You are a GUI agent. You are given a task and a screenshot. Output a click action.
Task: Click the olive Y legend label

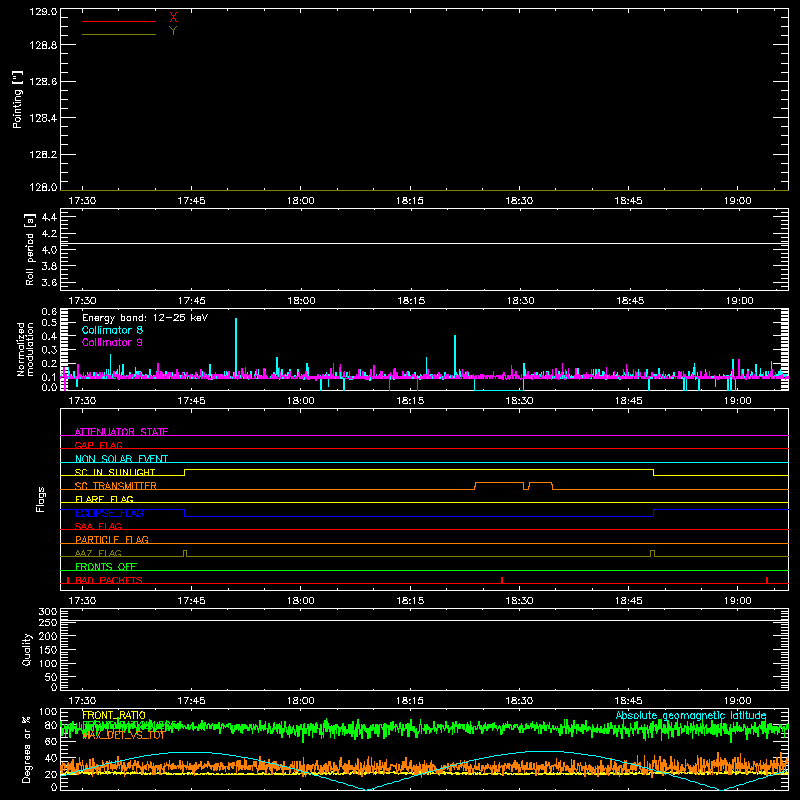pos(173,31)
